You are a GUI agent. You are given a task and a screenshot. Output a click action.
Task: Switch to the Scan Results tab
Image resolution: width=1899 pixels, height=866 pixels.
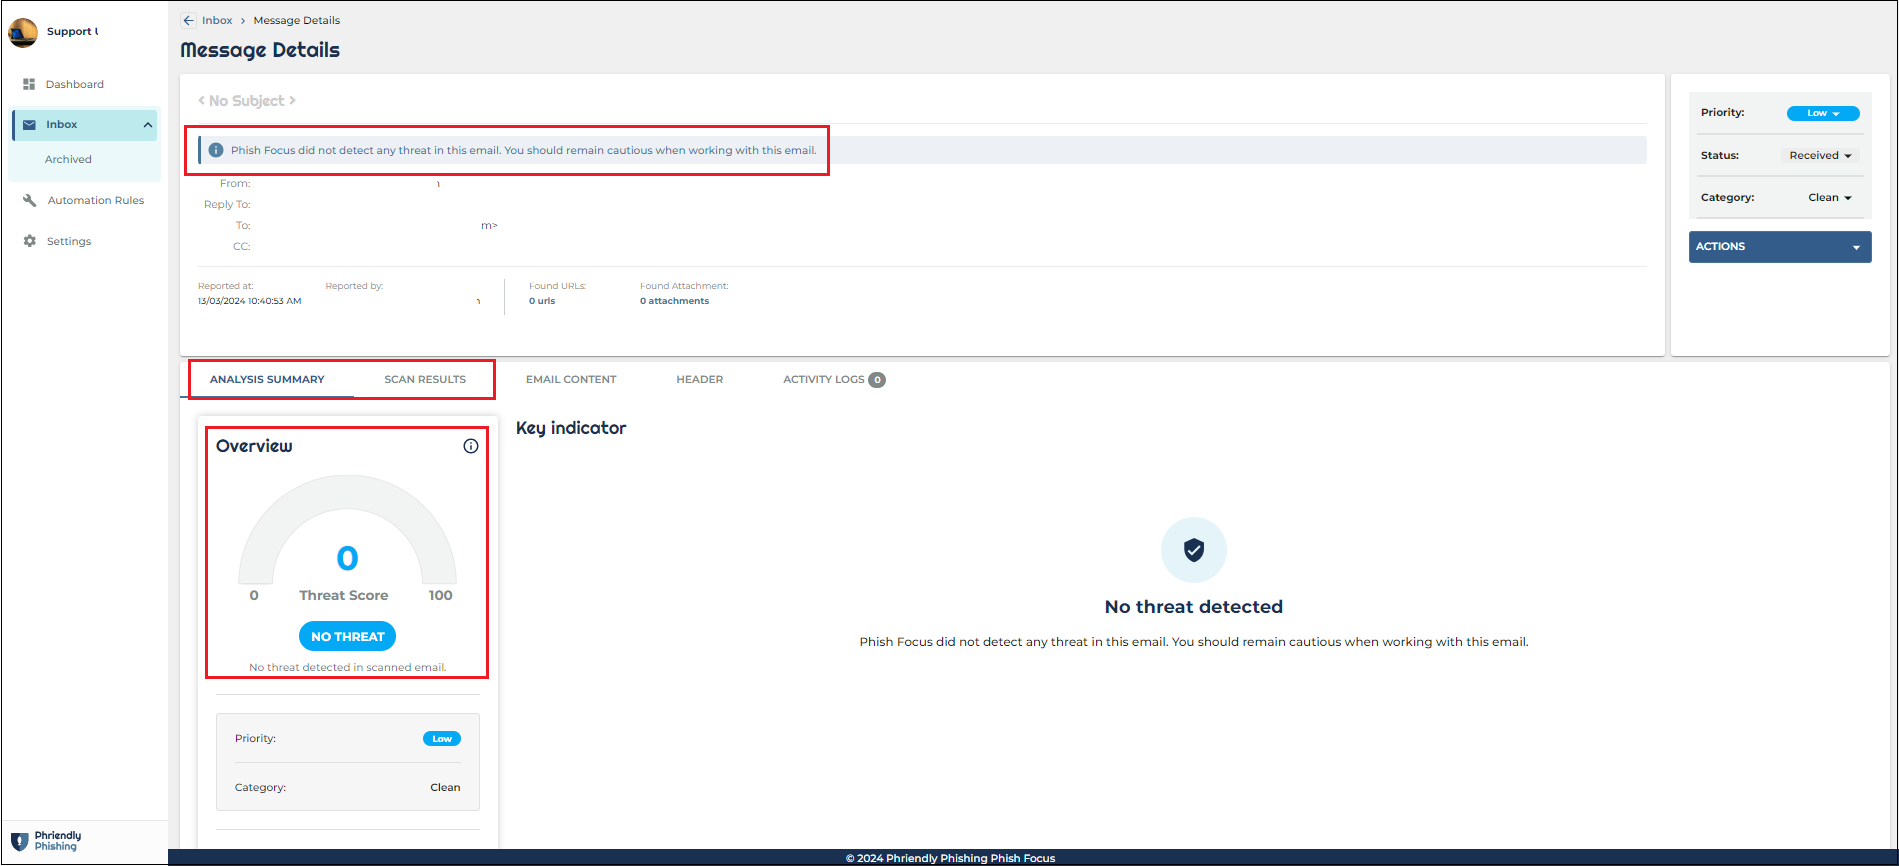click(x=425, y=380)
